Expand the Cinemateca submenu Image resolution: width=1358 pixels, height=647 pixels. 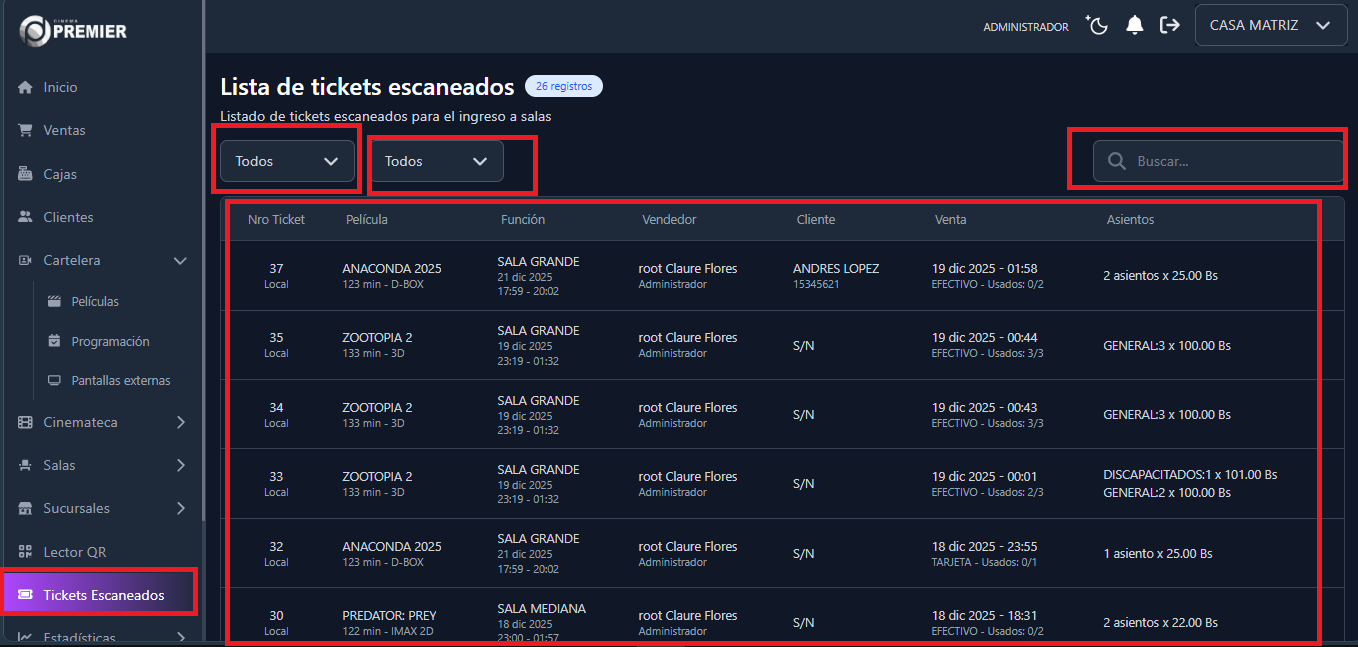coord(180,422)
